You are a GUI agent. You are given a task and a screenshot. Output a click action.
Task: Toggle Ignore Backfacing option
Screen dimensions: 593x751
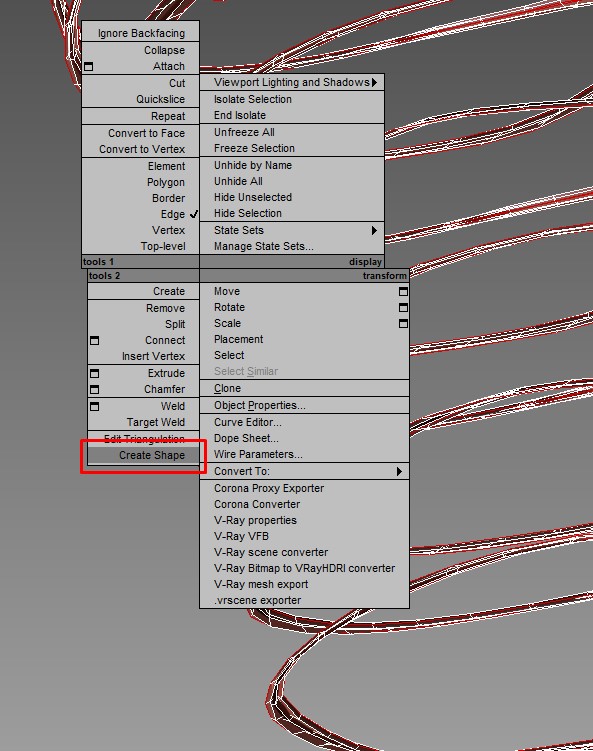coord(140,33)
